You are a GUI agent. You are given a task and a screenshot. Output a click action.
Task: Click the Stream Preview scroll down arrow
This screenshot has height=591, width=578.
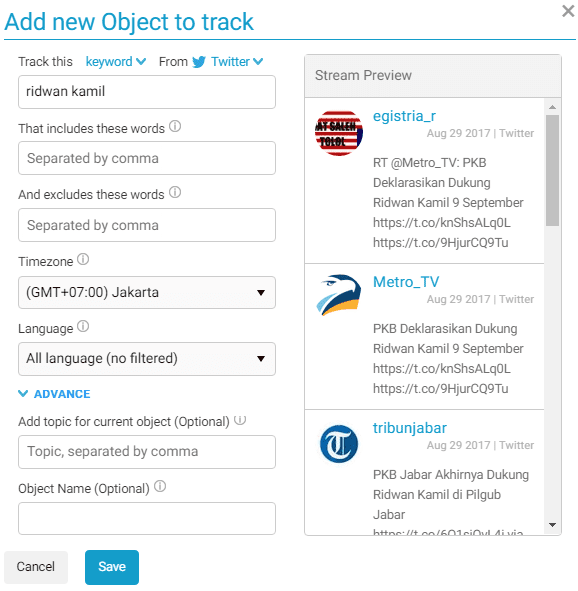[x=552, y=525]
